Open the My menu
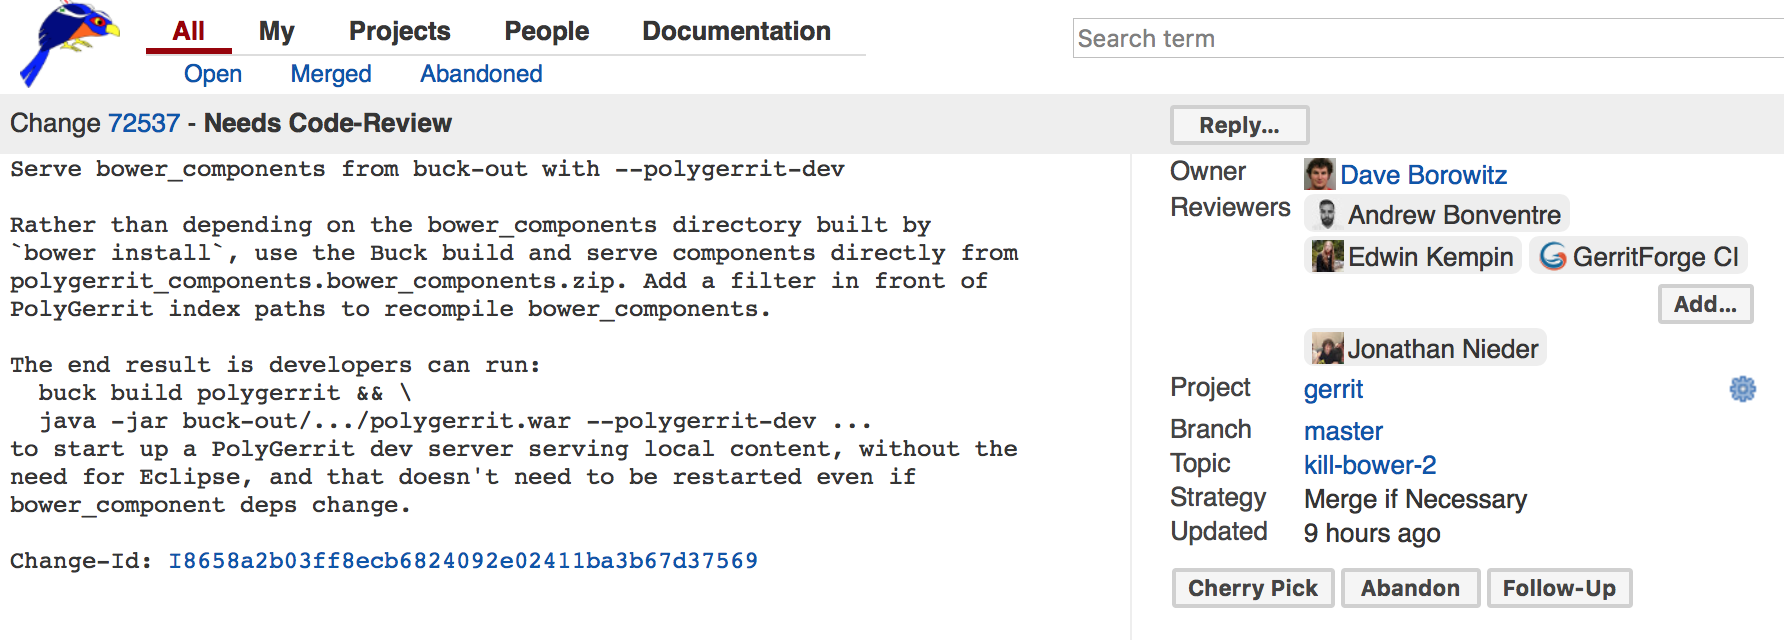Screen dimensions: 1784x640 (x=276, y=31)
